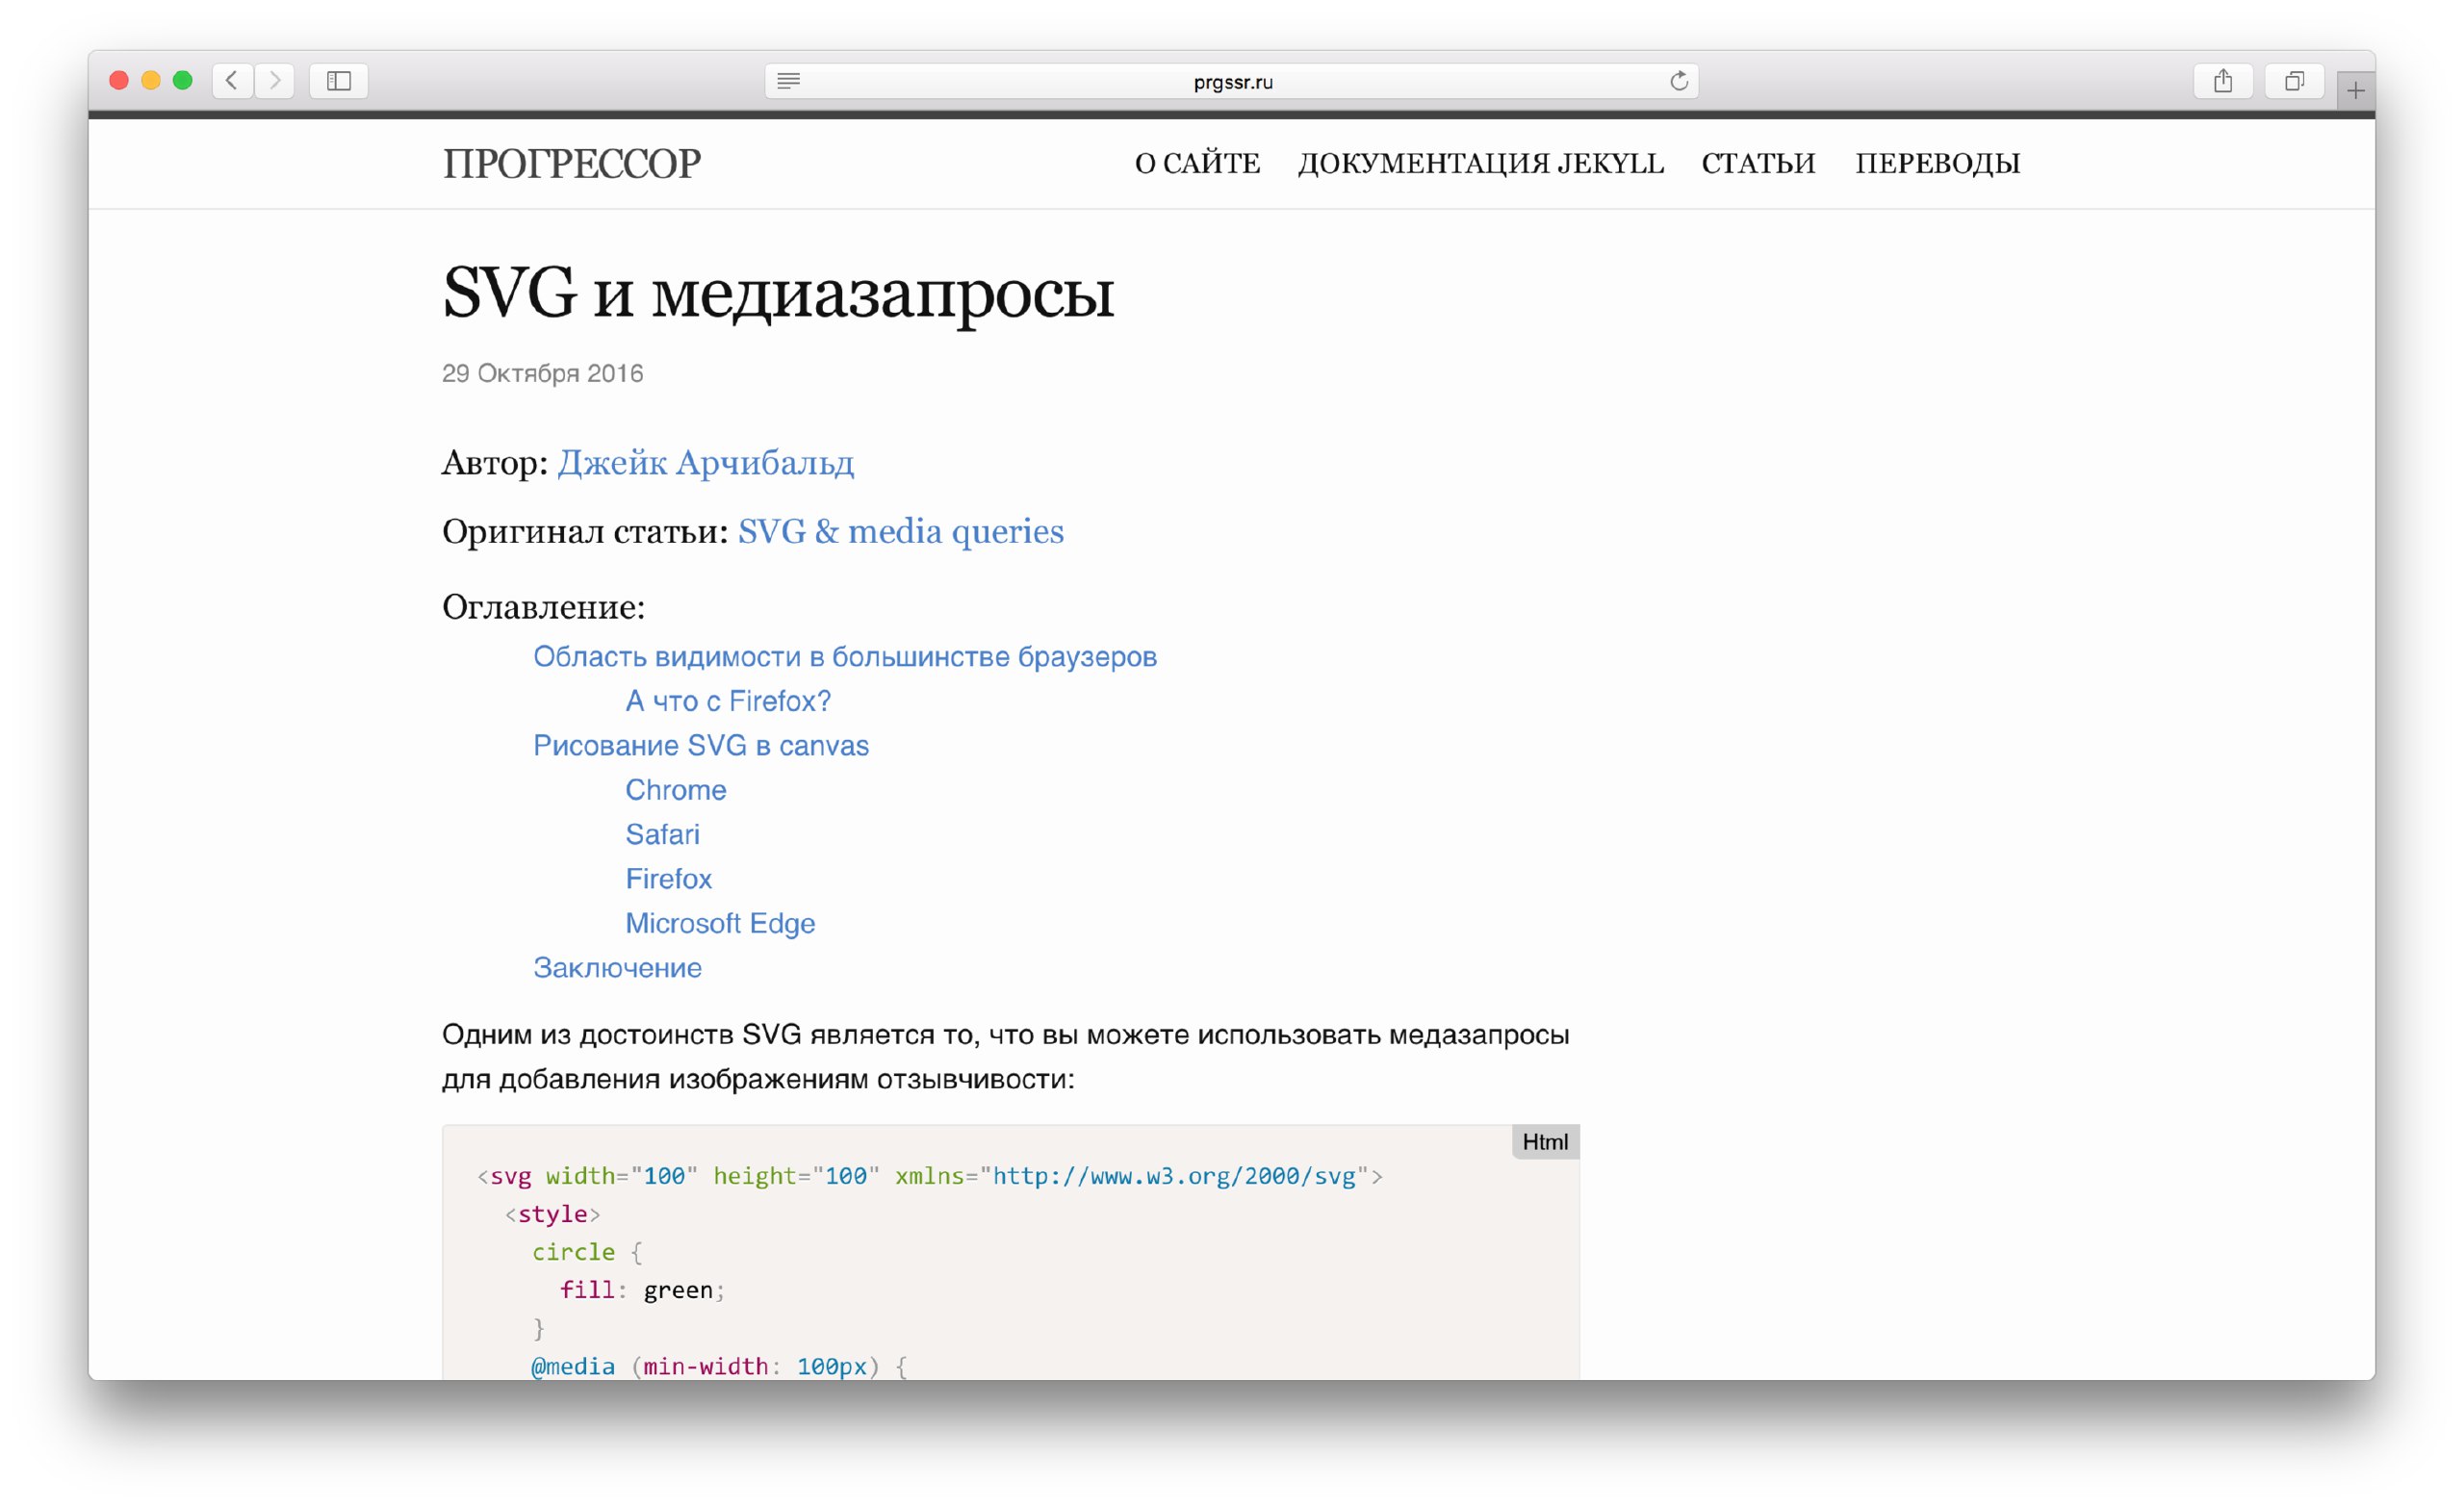
Task: Go back with the Safari back arrow
Action: coord(232,81)
